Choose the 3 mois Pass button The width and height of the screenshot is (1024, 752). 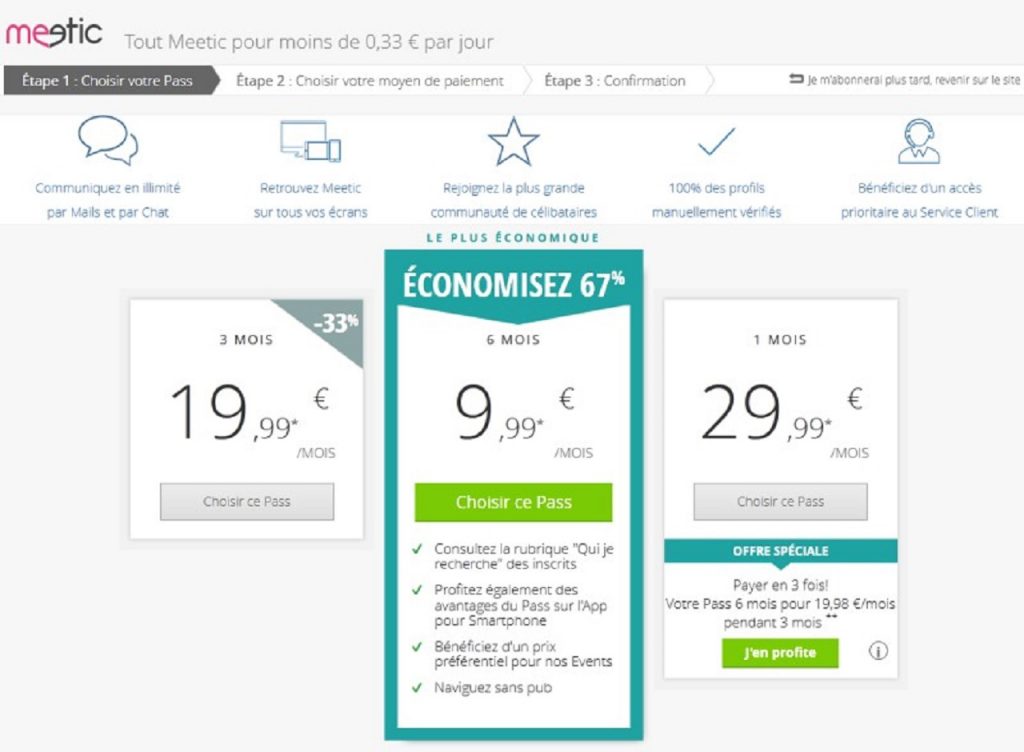coord(247,502)
